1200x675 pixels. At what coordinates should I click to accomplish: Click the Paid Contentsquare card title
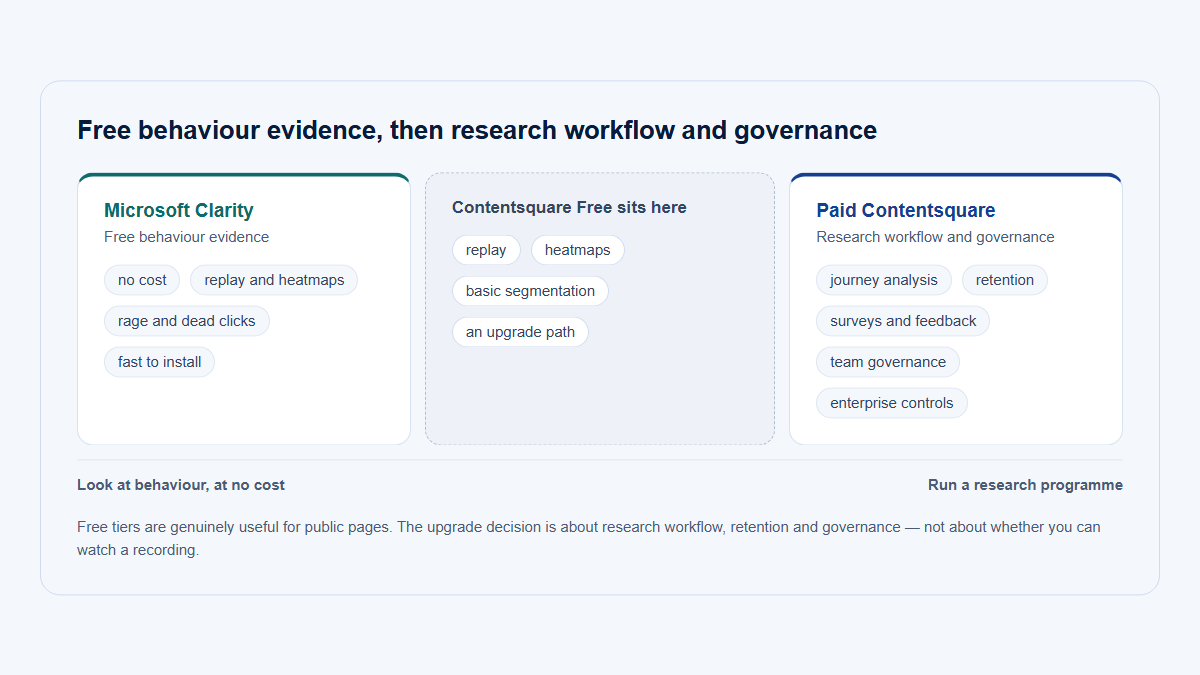coord(906,210)
